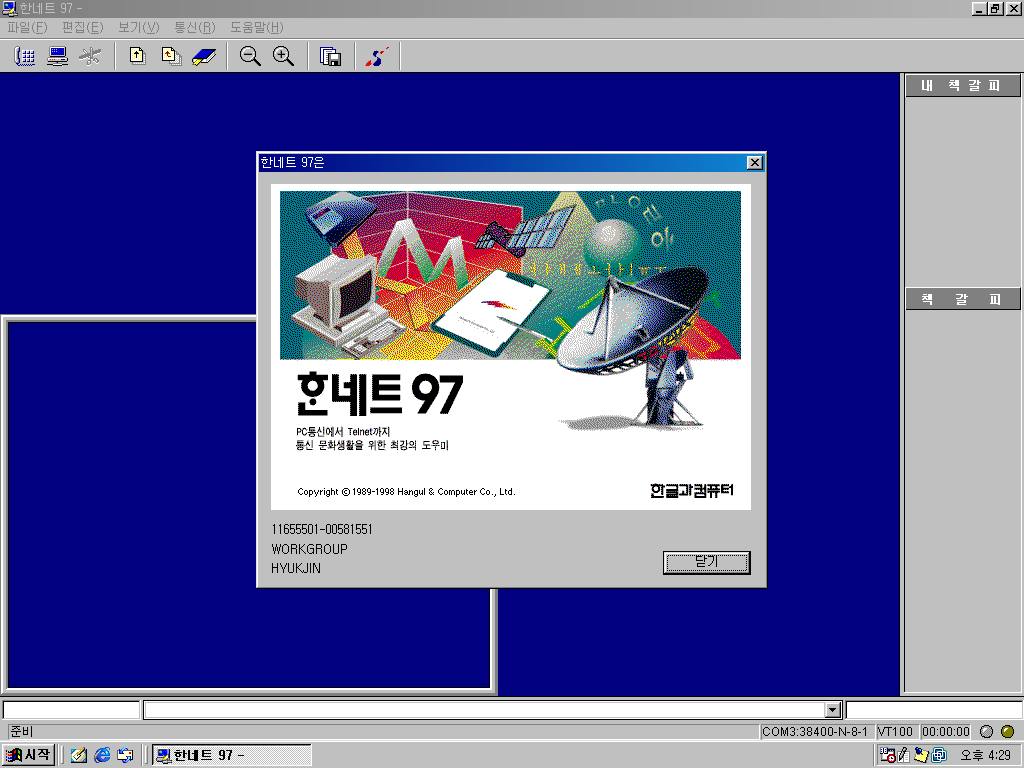Image resolution: width=1024 pixels, height=768 pixels.
Task: Click the stacked pages red arrow icon
Action: tap(171, 56)
